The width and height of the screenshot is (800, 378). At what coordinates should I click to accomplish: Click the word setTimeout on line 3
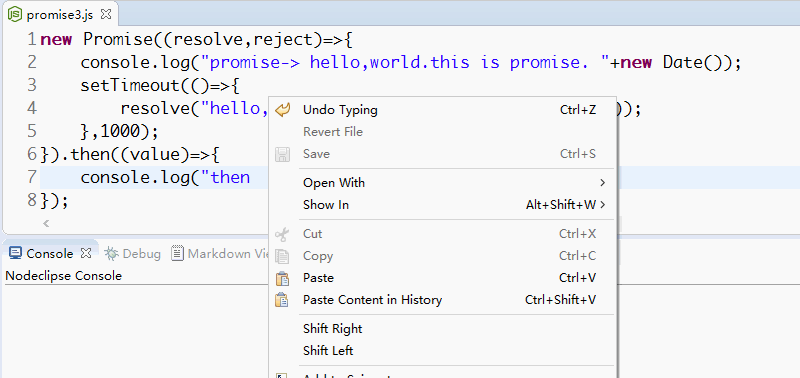point(130,85)
